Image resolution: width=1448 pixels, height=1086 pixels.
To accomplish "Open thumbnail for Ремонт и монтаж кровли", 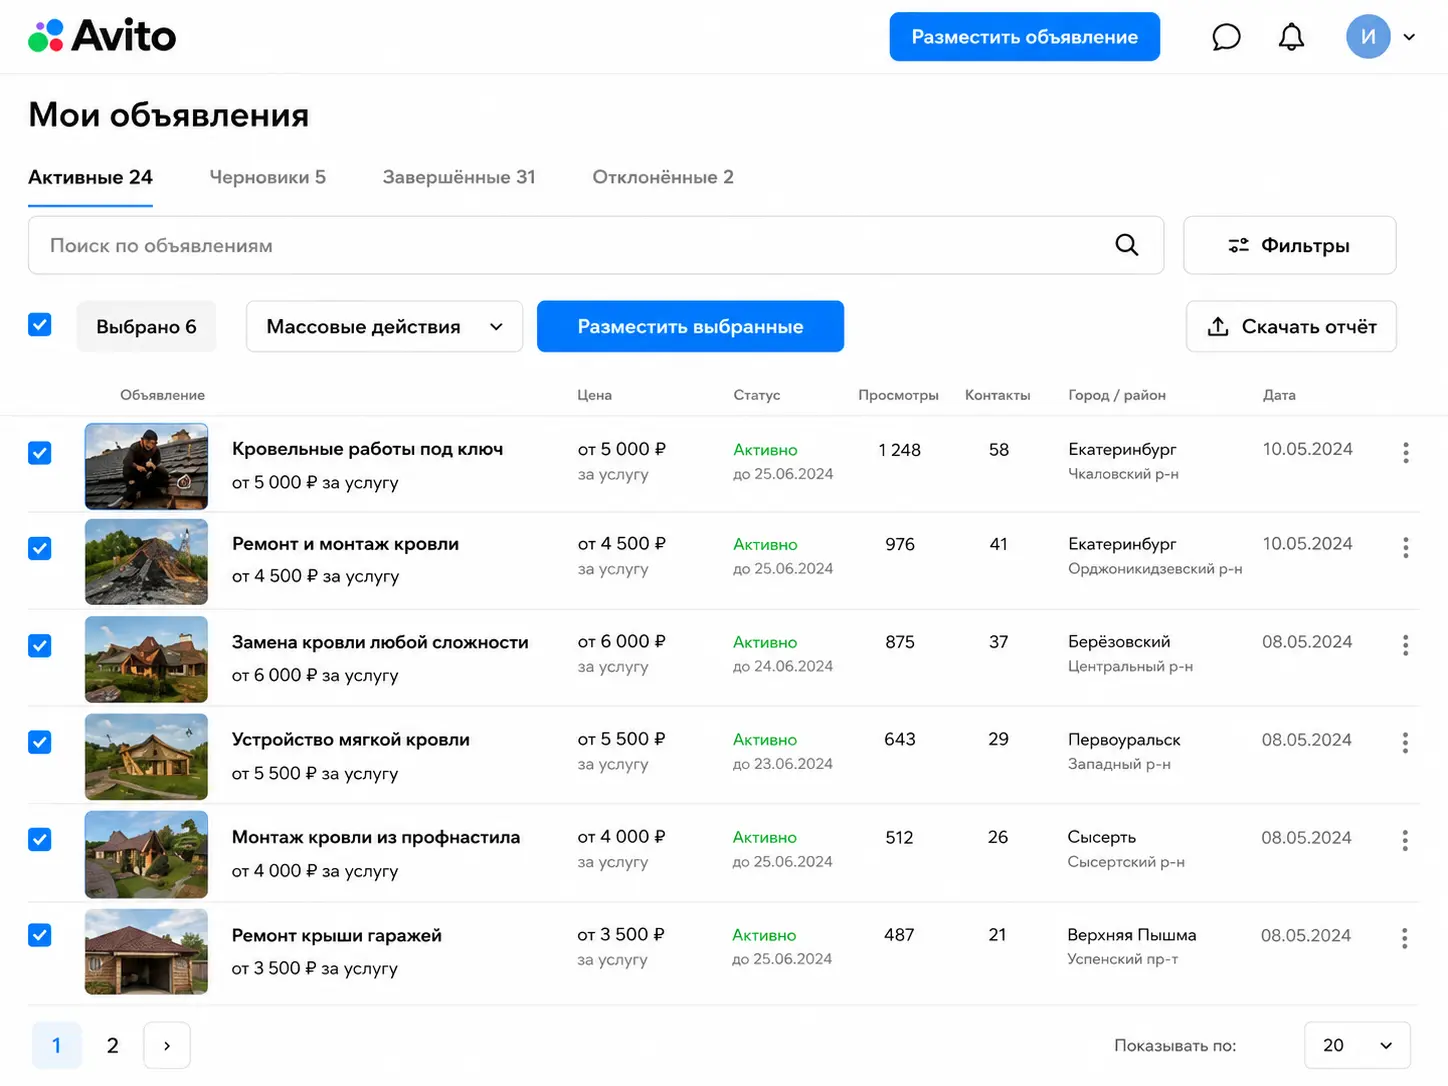I will tap(146, 561).
